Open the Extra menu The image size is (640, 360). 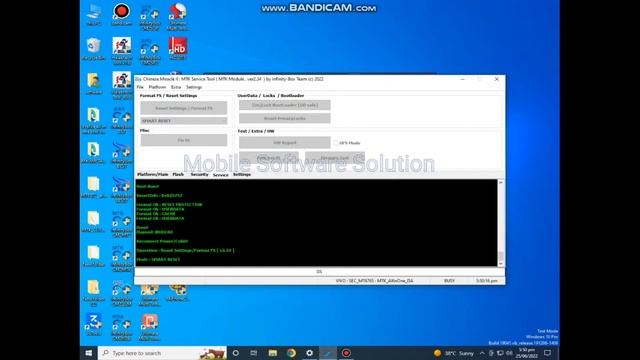176,87
